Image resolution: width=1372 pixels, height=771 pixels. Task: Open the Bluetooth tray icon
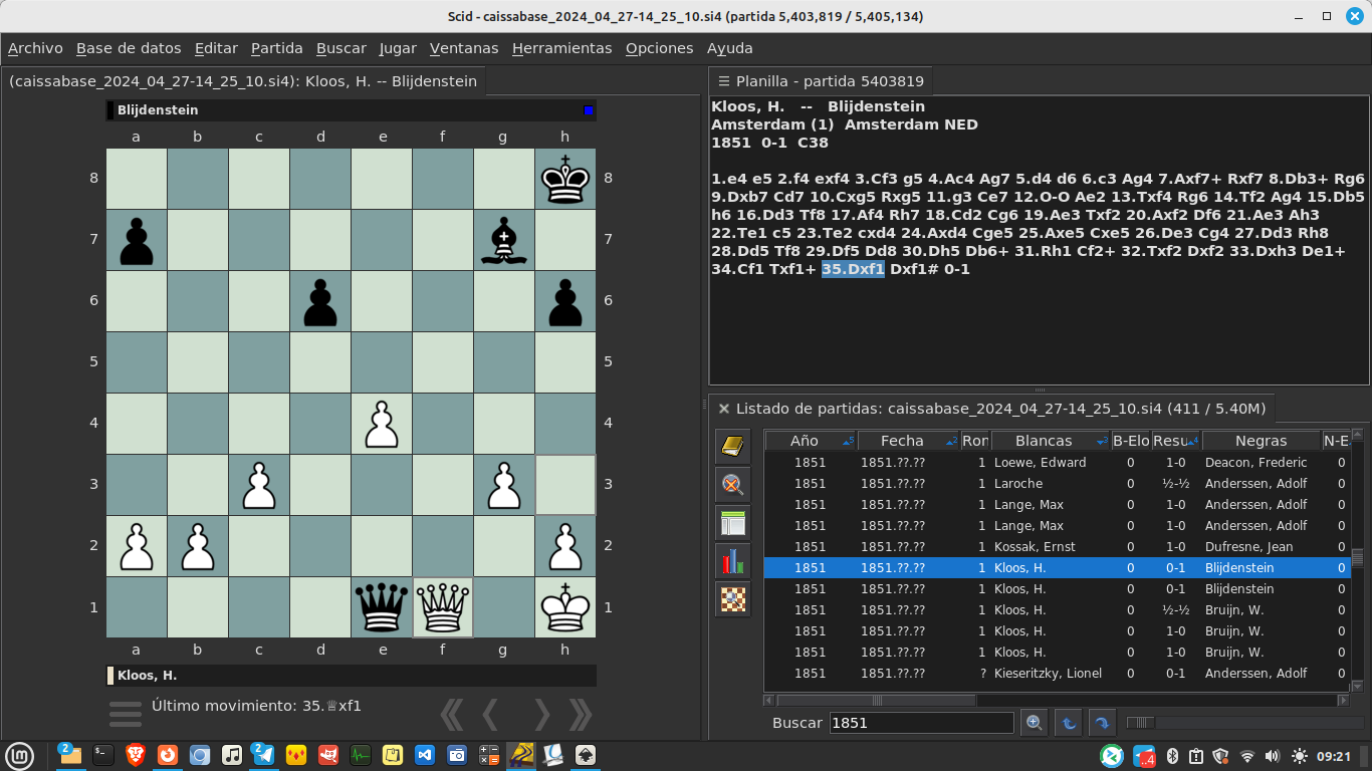1172,756
